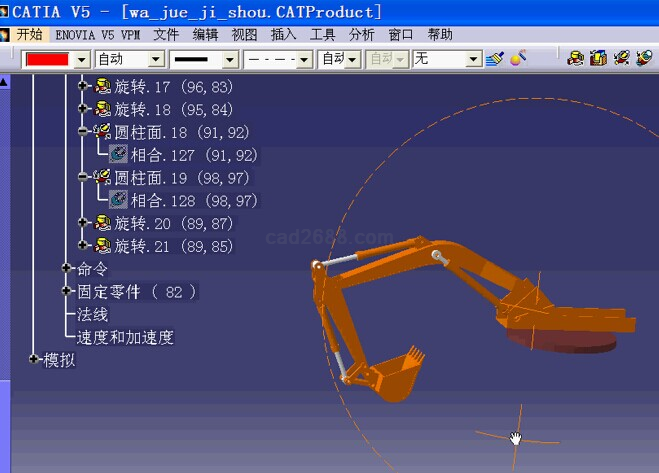Select 速度和加速度 in the tree
Screen dimensions: 659x473
coord(125,337)
